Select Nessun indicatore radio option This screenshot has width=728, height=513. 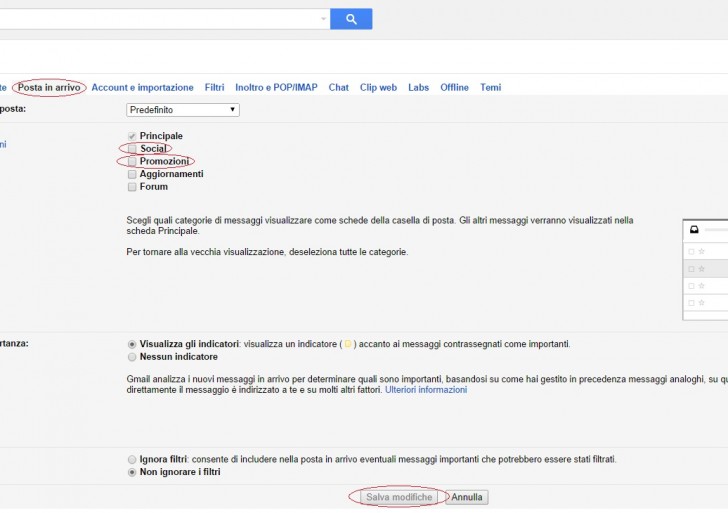click(132, 357)
